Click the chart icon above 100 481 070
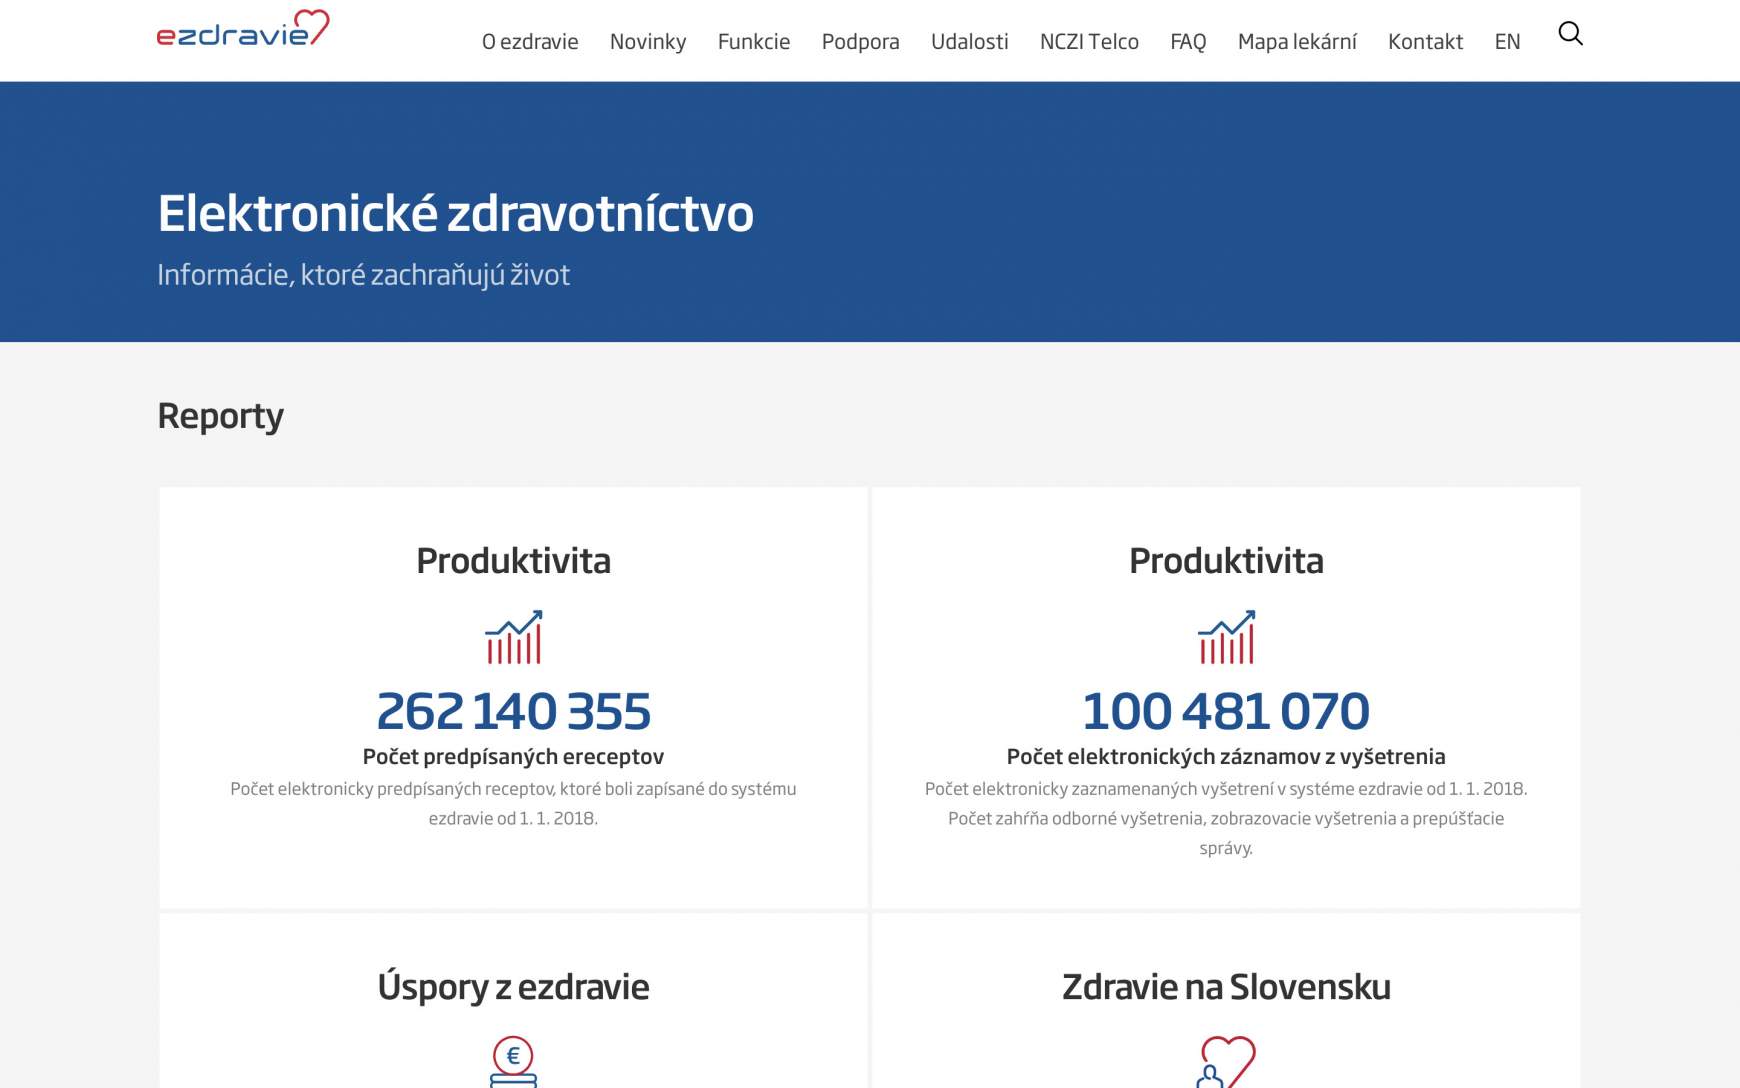Image resolution: width=1740 pixels, height=1088 pixels. pos(1226,637)
